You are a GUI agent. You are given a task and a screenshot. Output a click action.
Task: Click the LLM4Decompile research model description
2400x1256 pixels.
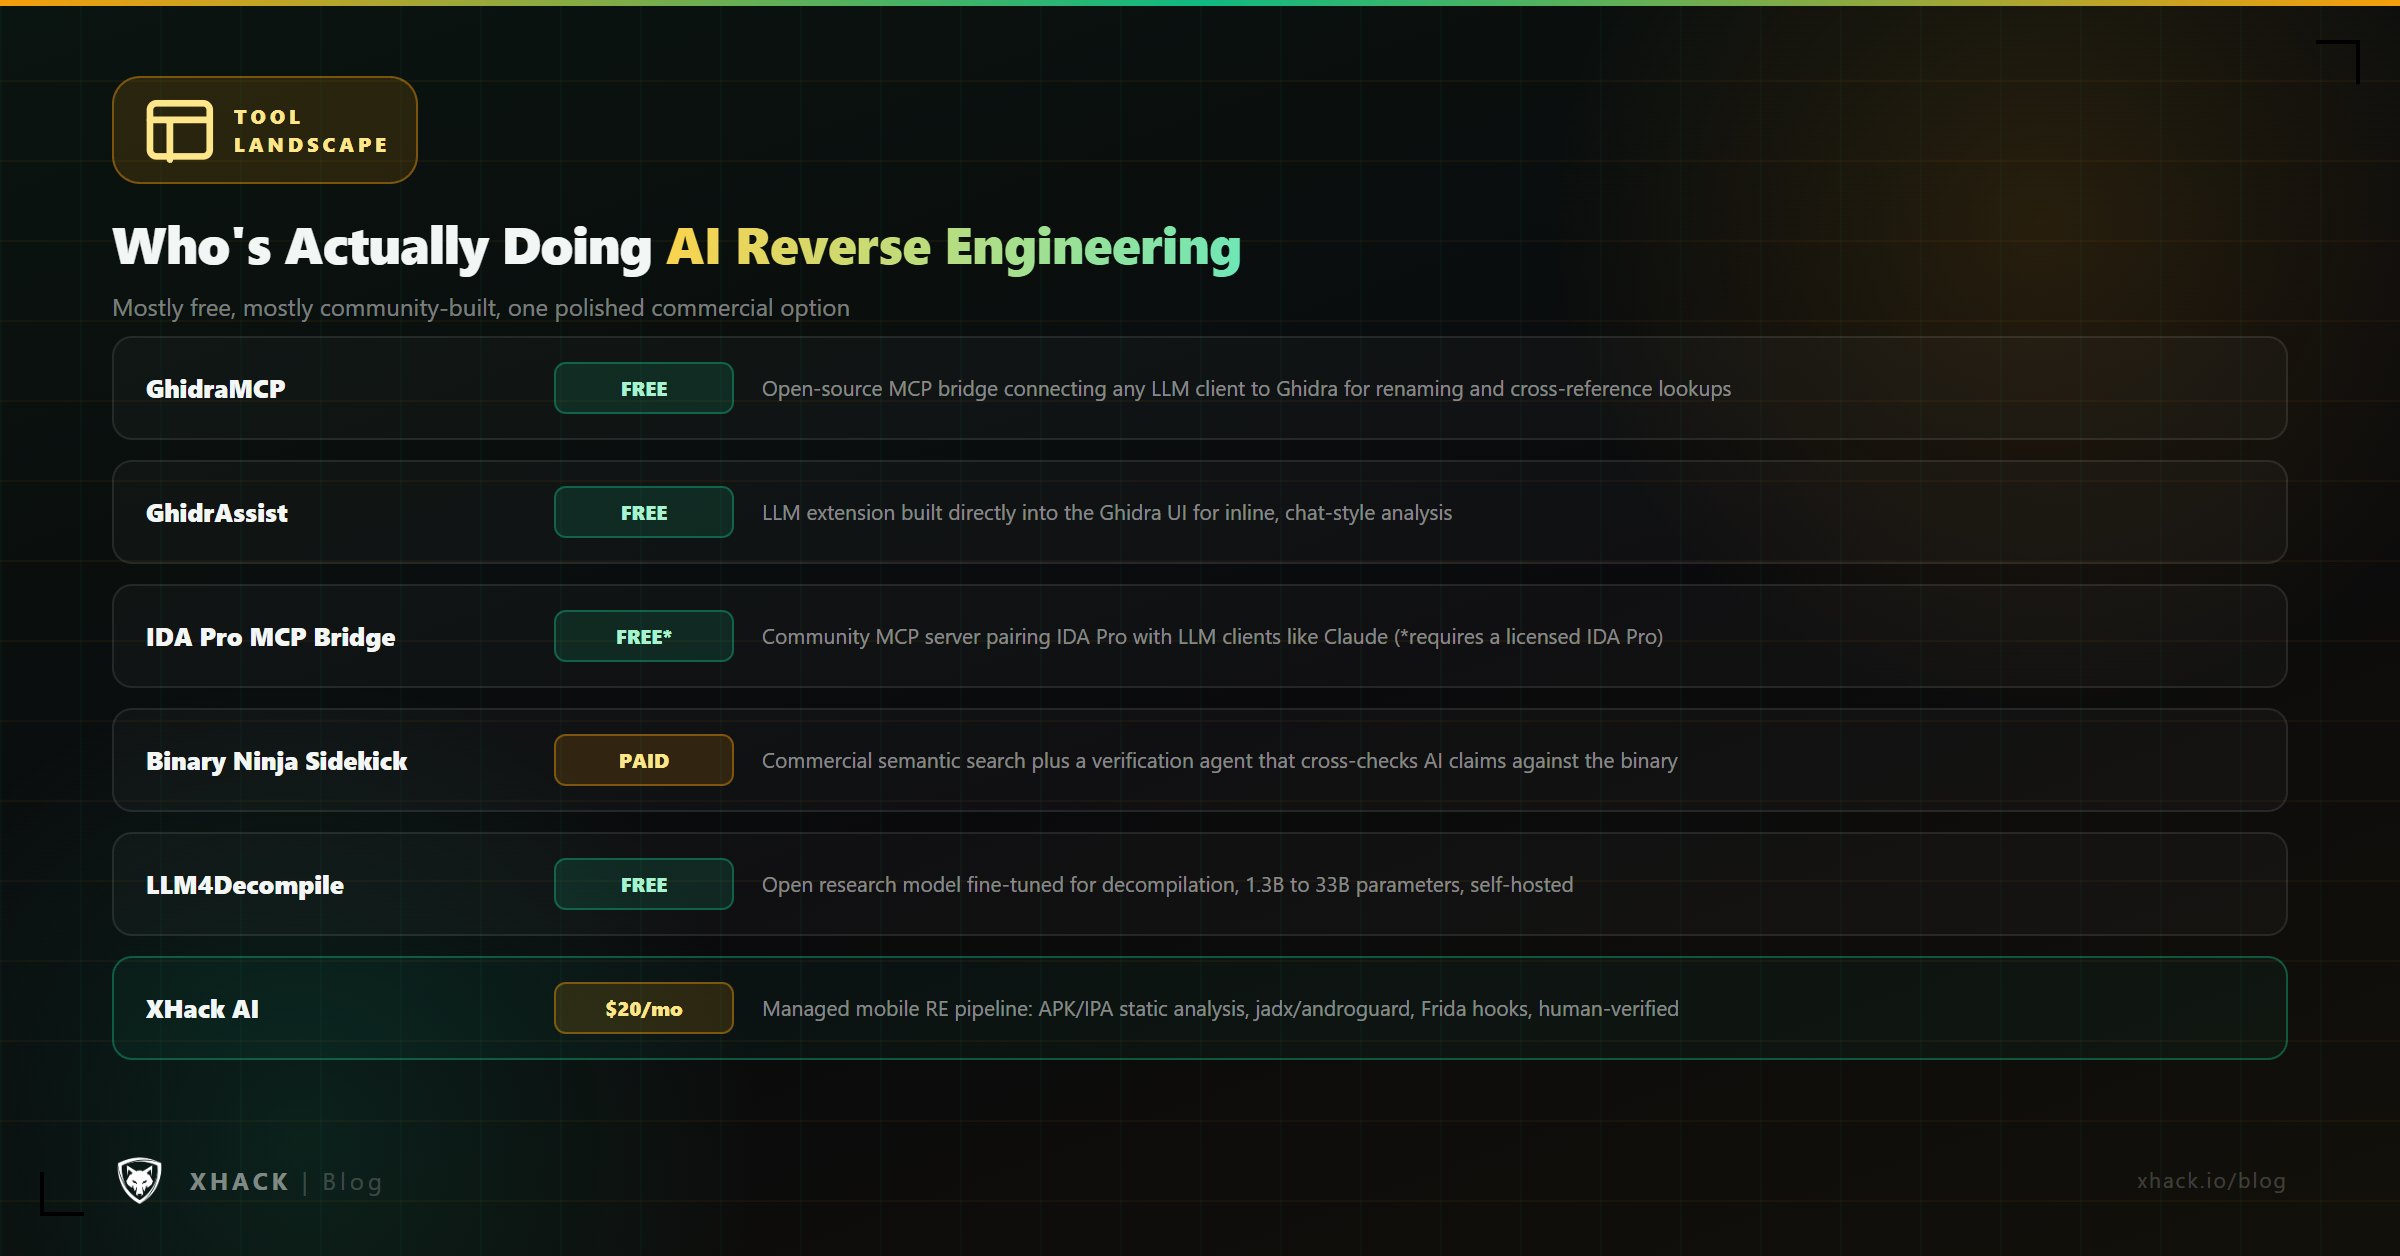click(1167, 885)
